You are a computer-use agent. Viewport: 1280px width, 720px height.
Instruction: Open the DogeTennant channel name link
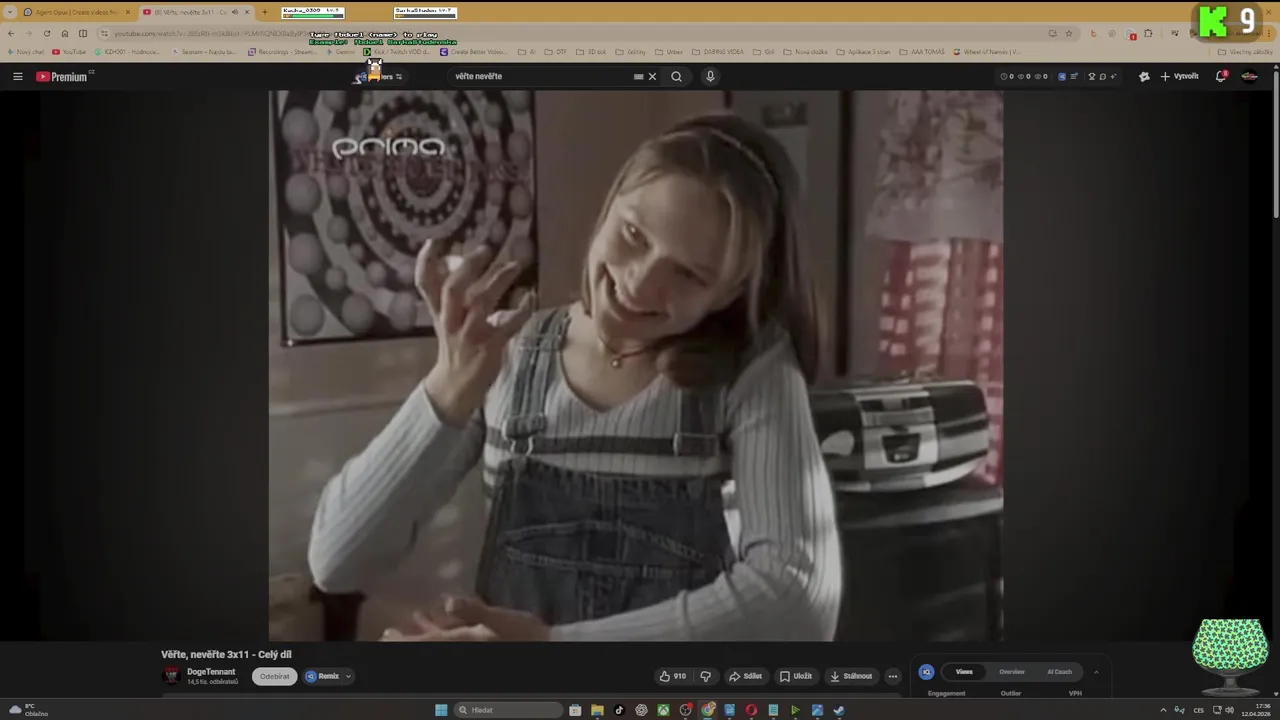point(211,672)
